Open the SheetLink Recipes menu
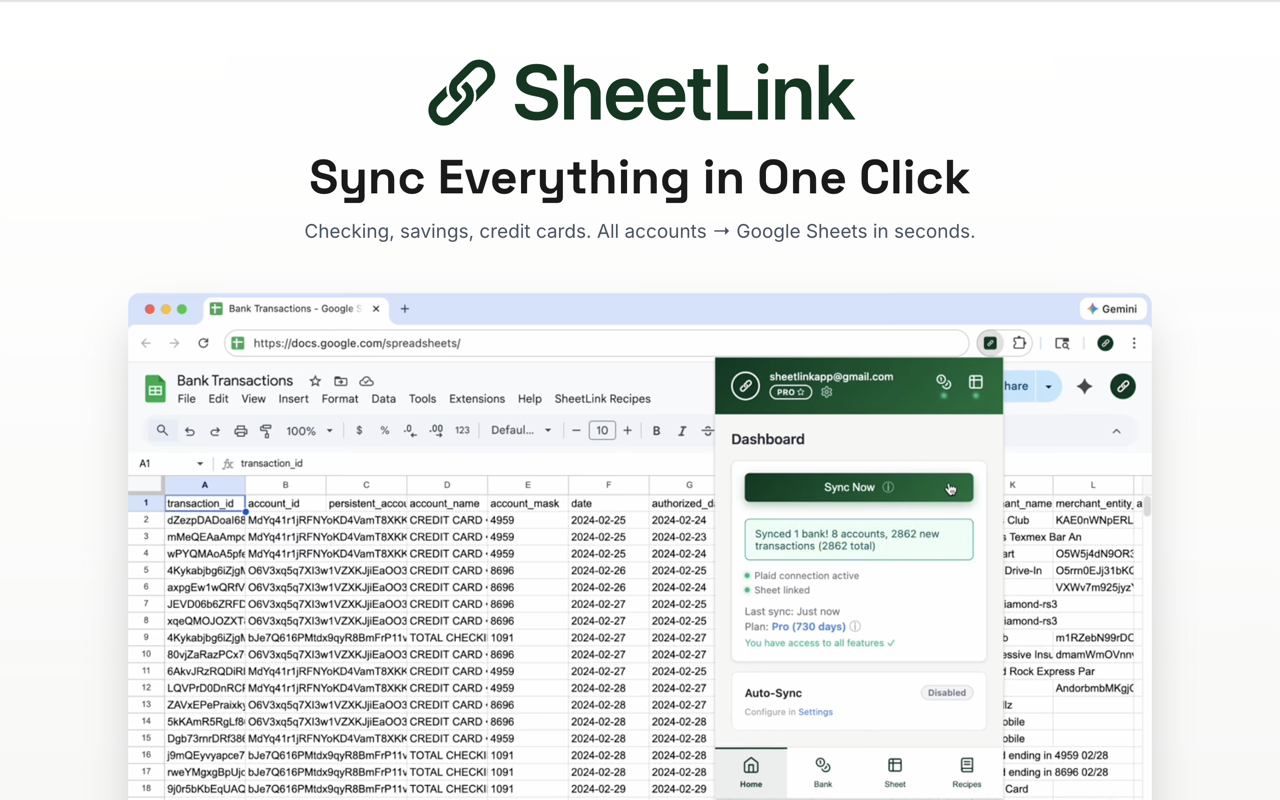The height and width of the screenshot is (800, 1280). pyautogui.click(x=602, y=399)
